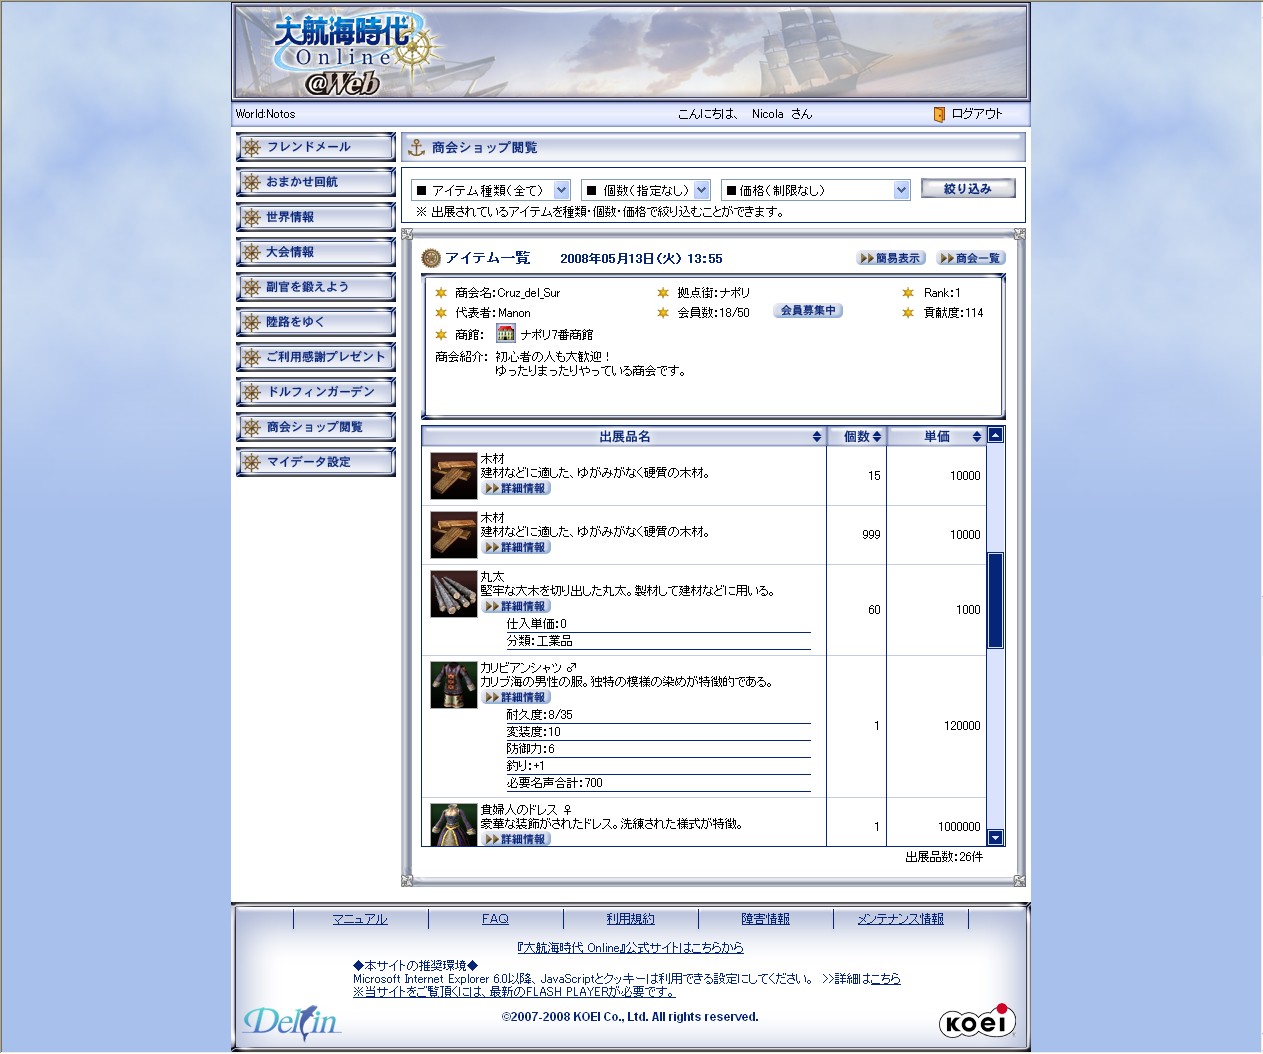Click the 絞り込み filter button

pyautogui.click(x=968, y=188)
